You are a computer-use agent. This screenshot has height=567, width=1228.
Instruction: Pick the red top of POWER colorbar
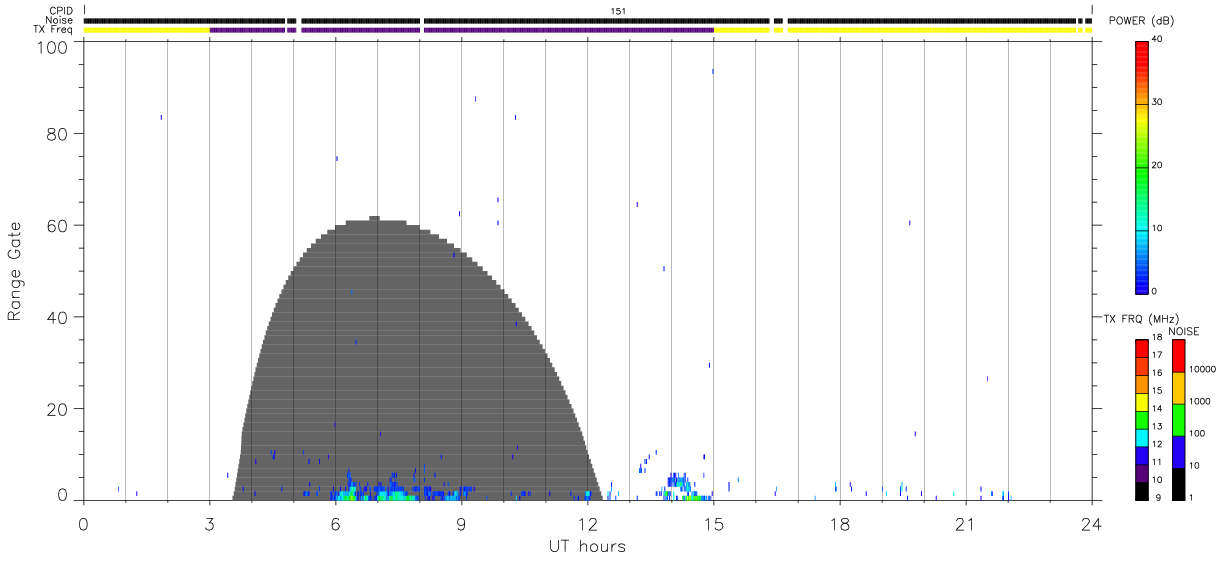pos(1141,48)
